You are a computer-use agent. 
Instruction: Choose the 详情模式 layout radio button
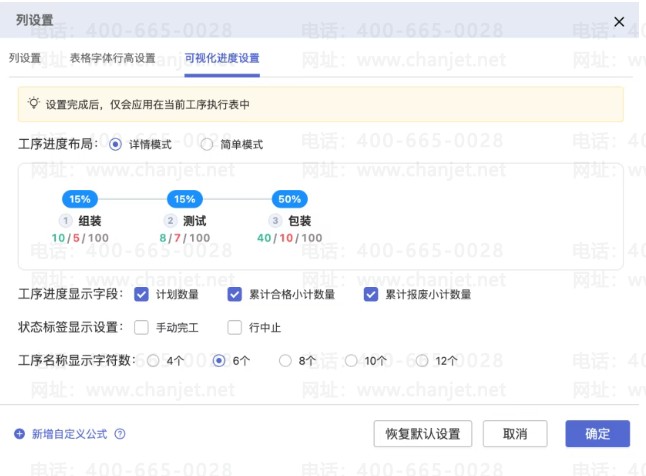coord(115,145)
